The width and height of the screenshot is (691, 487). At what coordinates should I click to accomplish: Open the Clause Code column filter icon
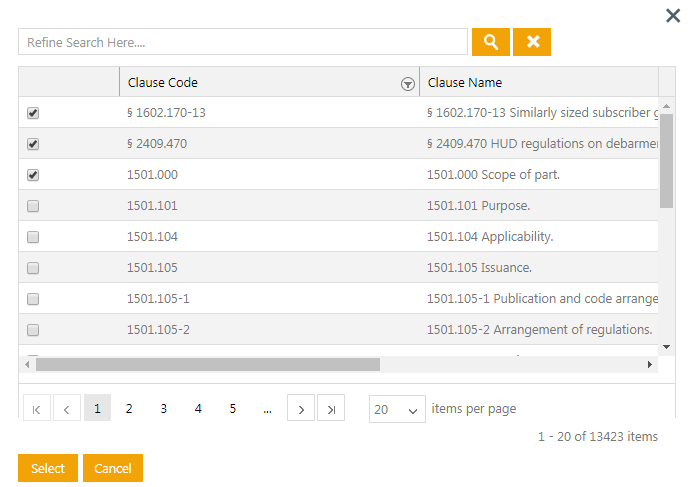pyautogui.click(x=407, y=84)
